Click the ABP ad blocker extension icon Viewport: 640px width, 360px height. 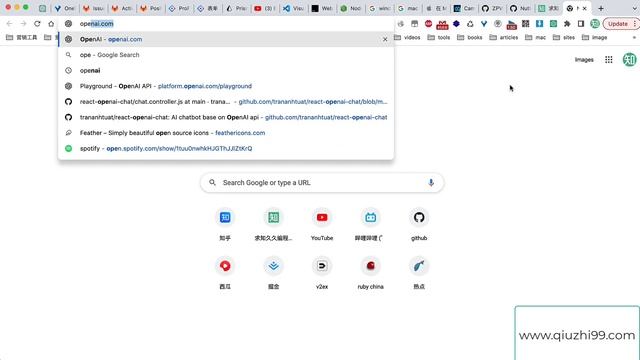(x=428, y=24)
